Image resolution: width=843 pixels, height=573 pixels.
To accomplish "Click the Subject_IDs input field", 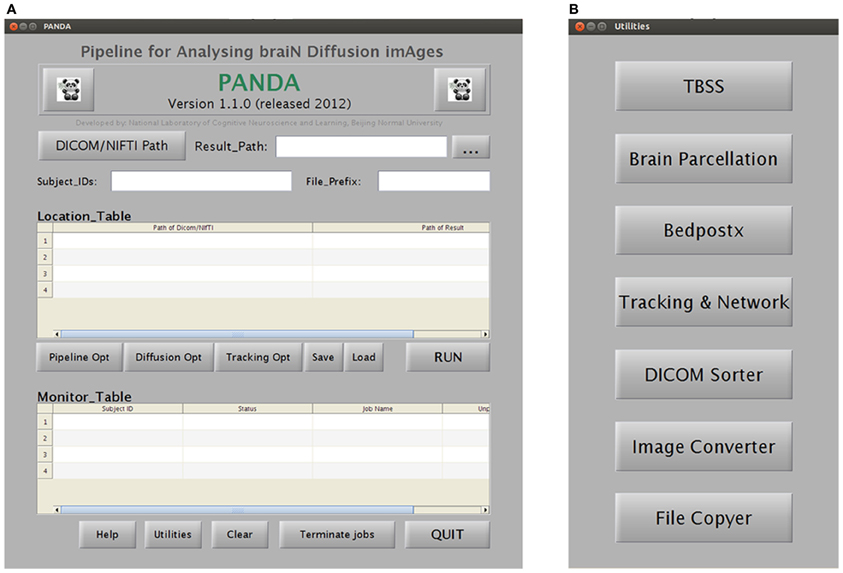I will (x=201, y=181).
